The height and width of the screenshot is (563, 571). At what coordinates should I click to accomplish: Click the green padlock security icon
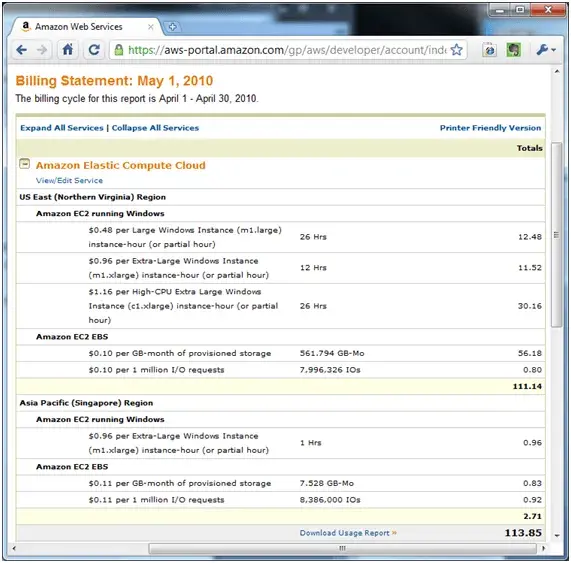[119, 50]
